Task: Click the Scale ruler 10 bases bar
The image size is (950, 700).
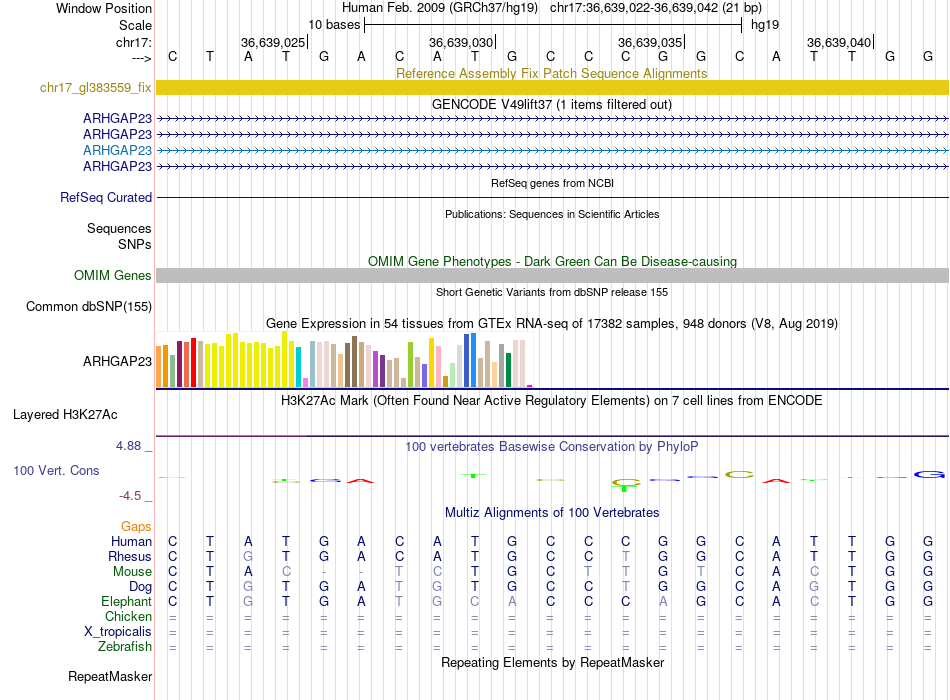Action: pos(552,24)
